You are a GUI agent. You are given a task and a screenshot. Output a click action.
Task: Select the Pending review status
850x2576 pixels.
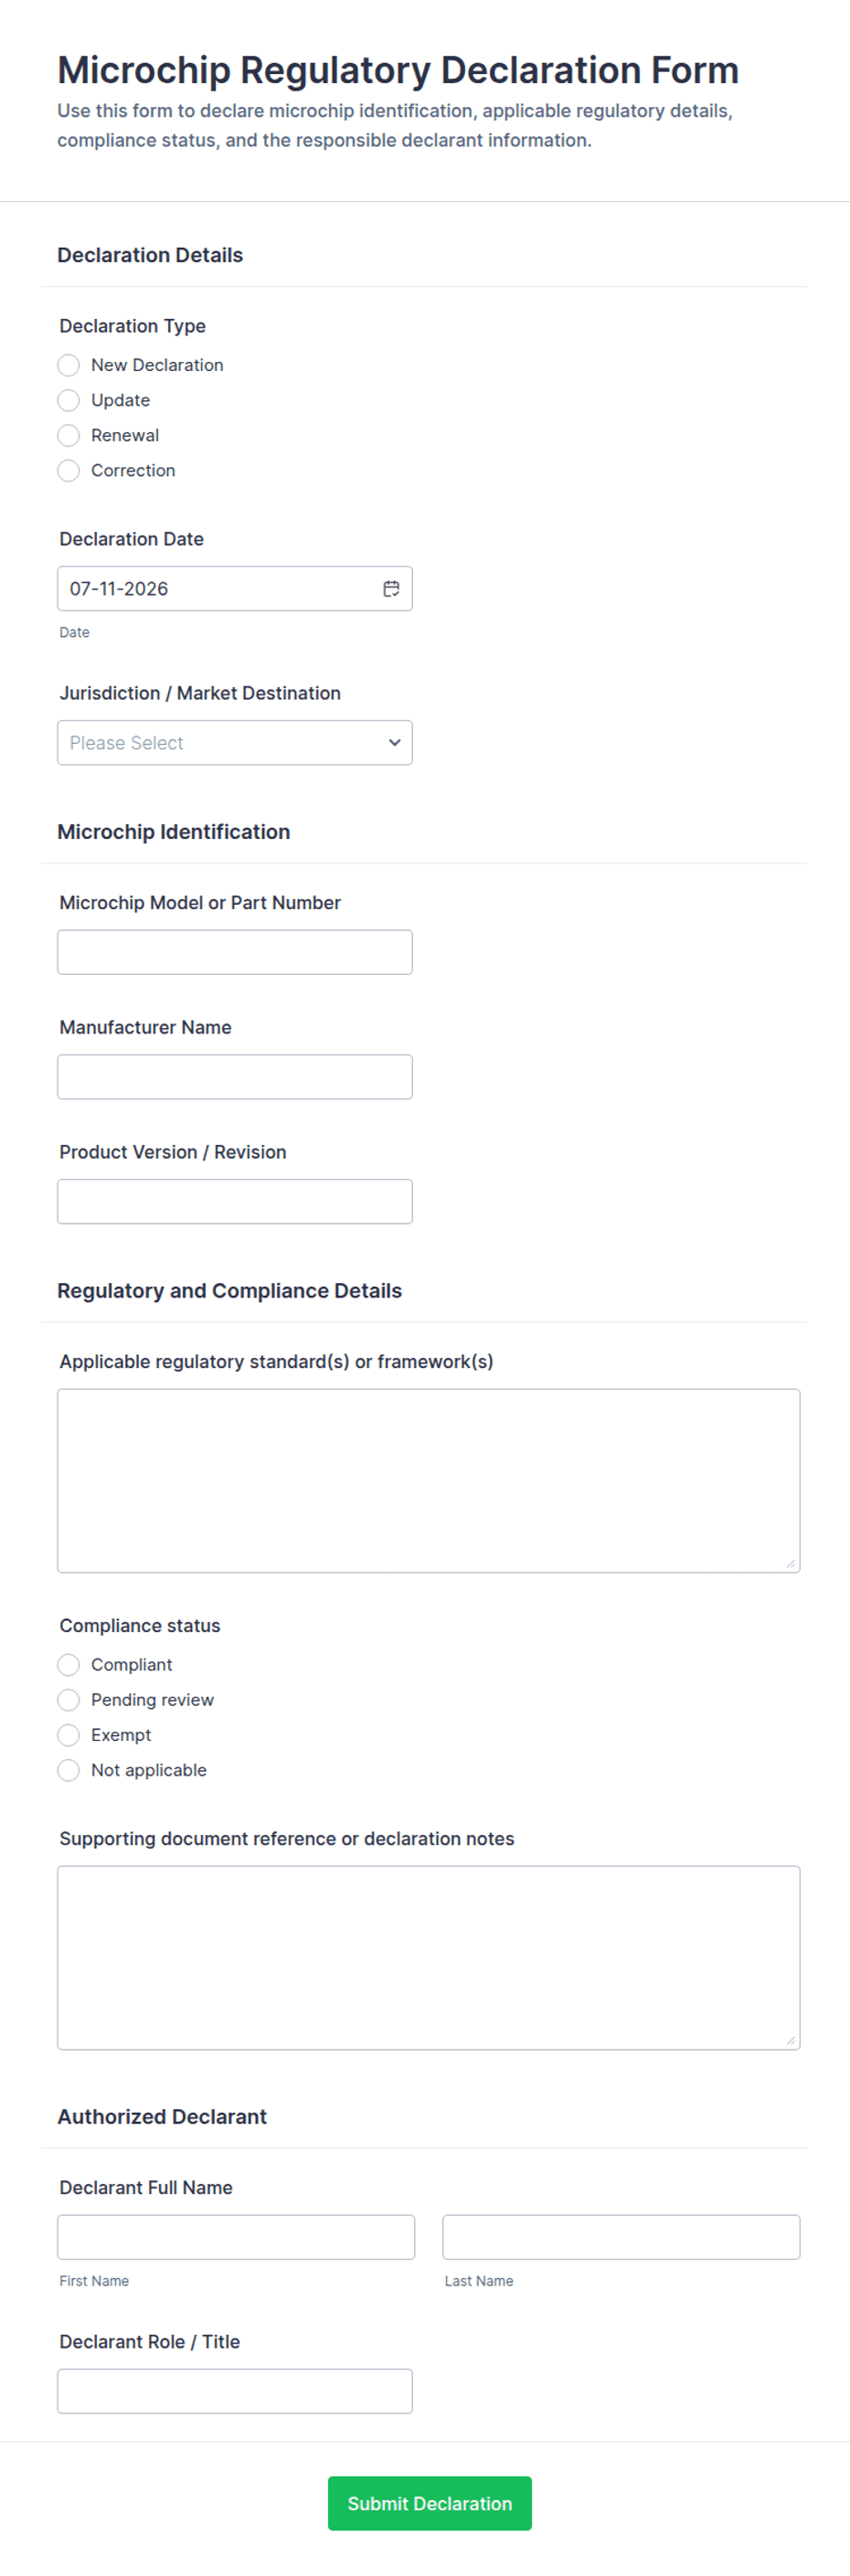68,1700
